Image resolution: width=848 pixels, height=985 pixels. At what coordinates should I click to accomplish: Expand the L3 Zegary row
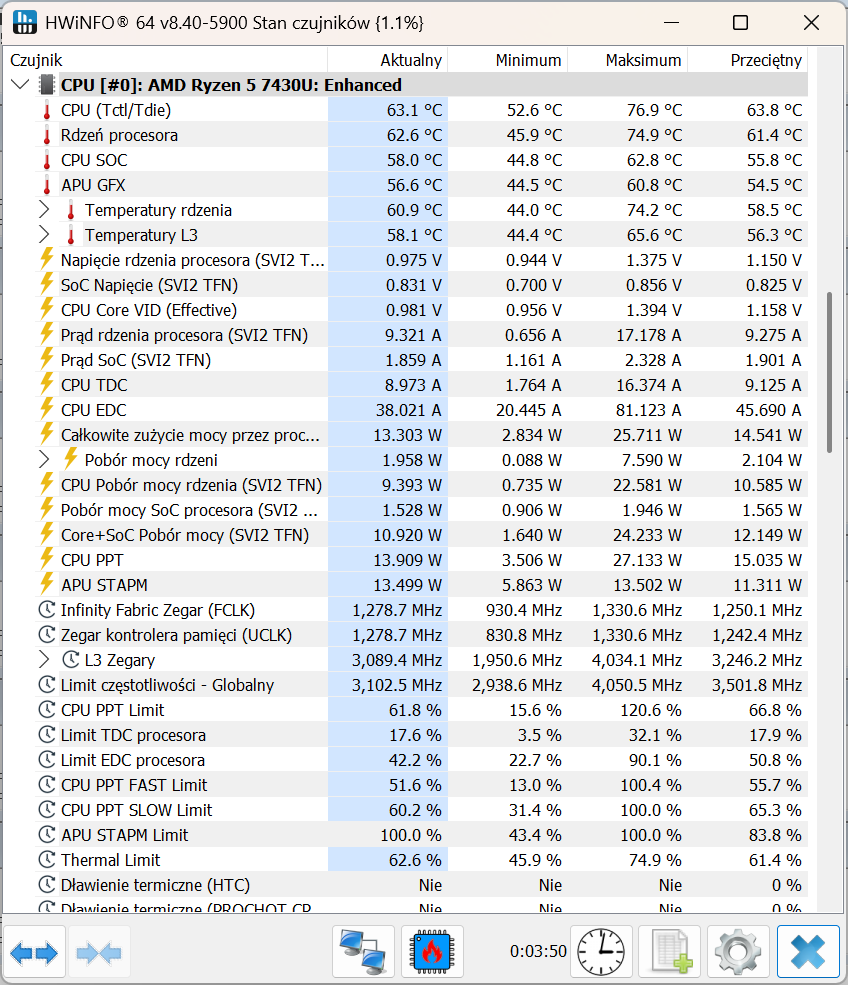43,660
